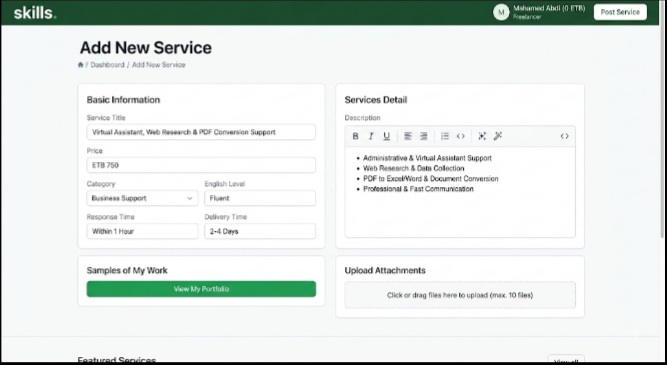Image resolution: width=667 pixels, height=365 pixels.
Task: Click the AI sparkle icon in editor toolbar
Action: 482,136
